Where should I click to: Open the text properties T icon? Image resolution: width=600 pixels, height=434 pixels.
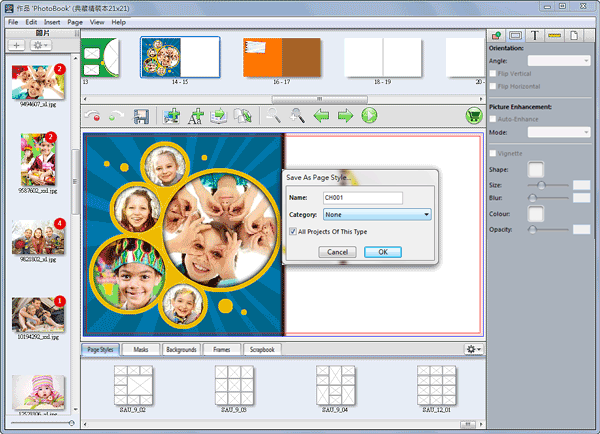(x=535, y=36)
